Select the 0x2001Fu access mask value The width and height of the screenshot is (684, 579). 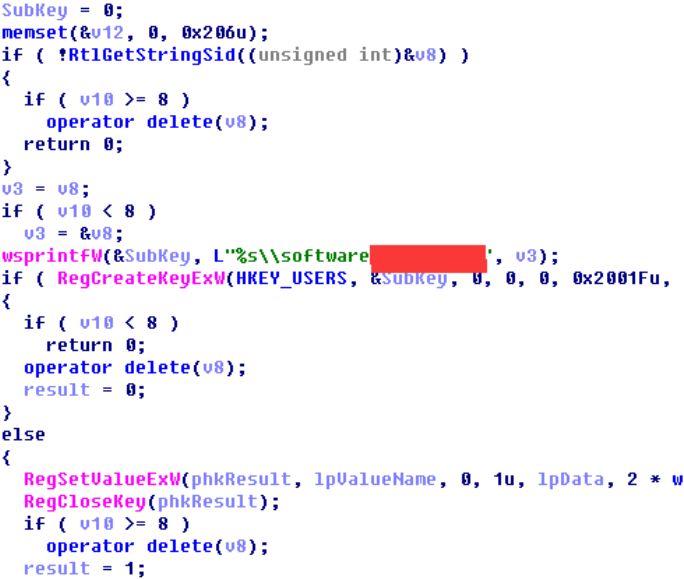coord(616,278)
